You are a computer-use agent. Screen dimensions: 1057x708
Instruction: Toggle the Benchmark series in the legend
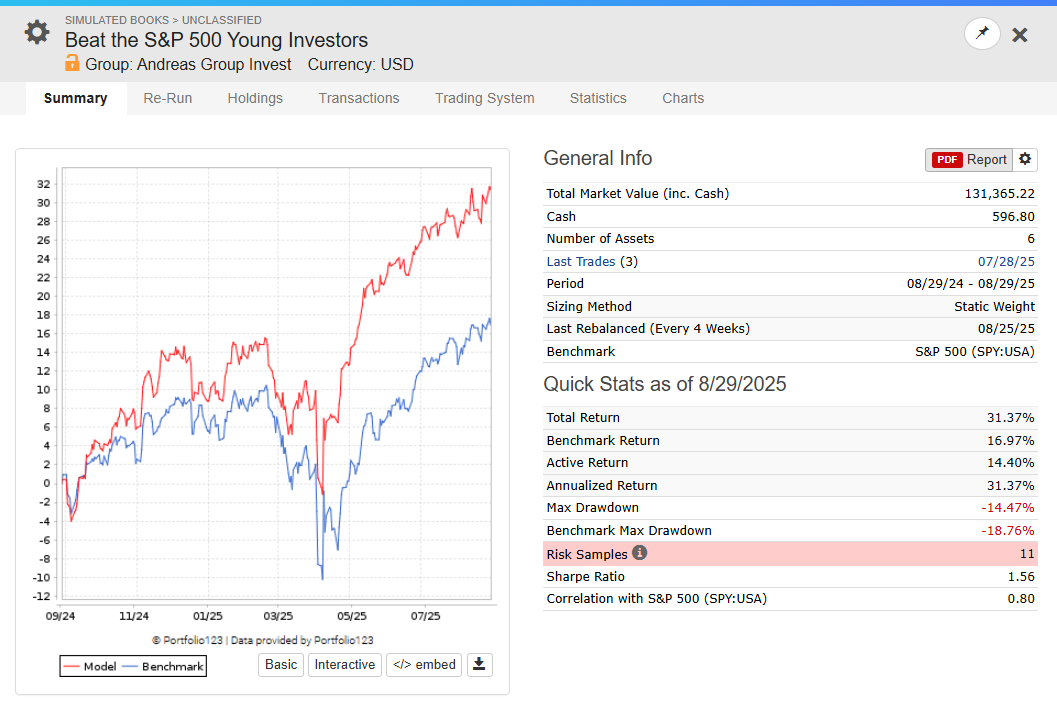pyautogui.click(x=164, y=666)
